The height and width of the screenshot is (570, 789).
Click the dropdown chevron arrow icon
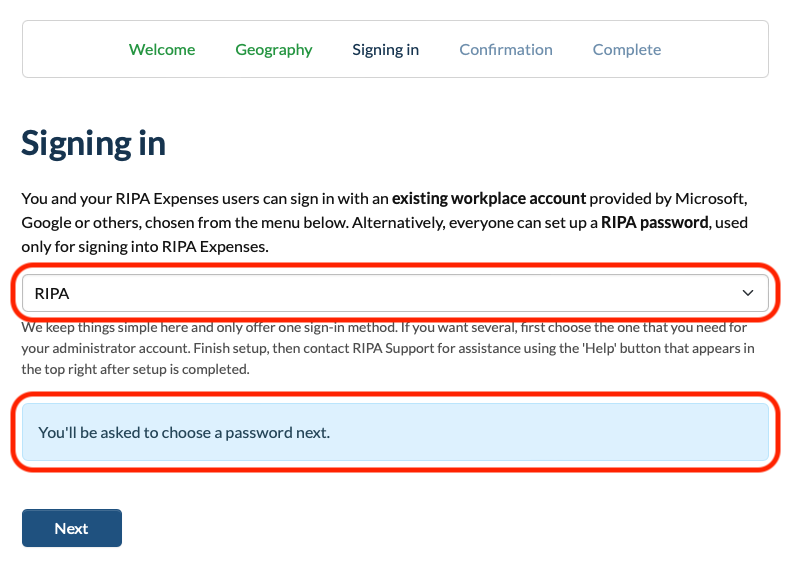tap(748, 293)
